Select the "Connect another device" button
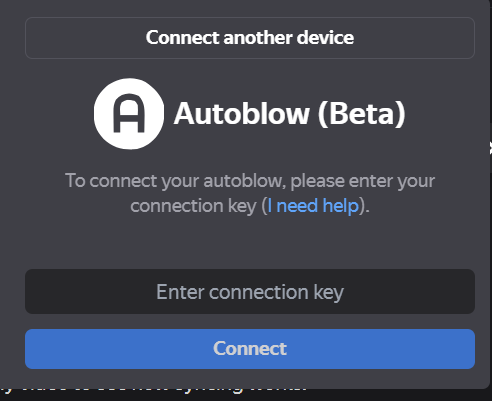 250,38
